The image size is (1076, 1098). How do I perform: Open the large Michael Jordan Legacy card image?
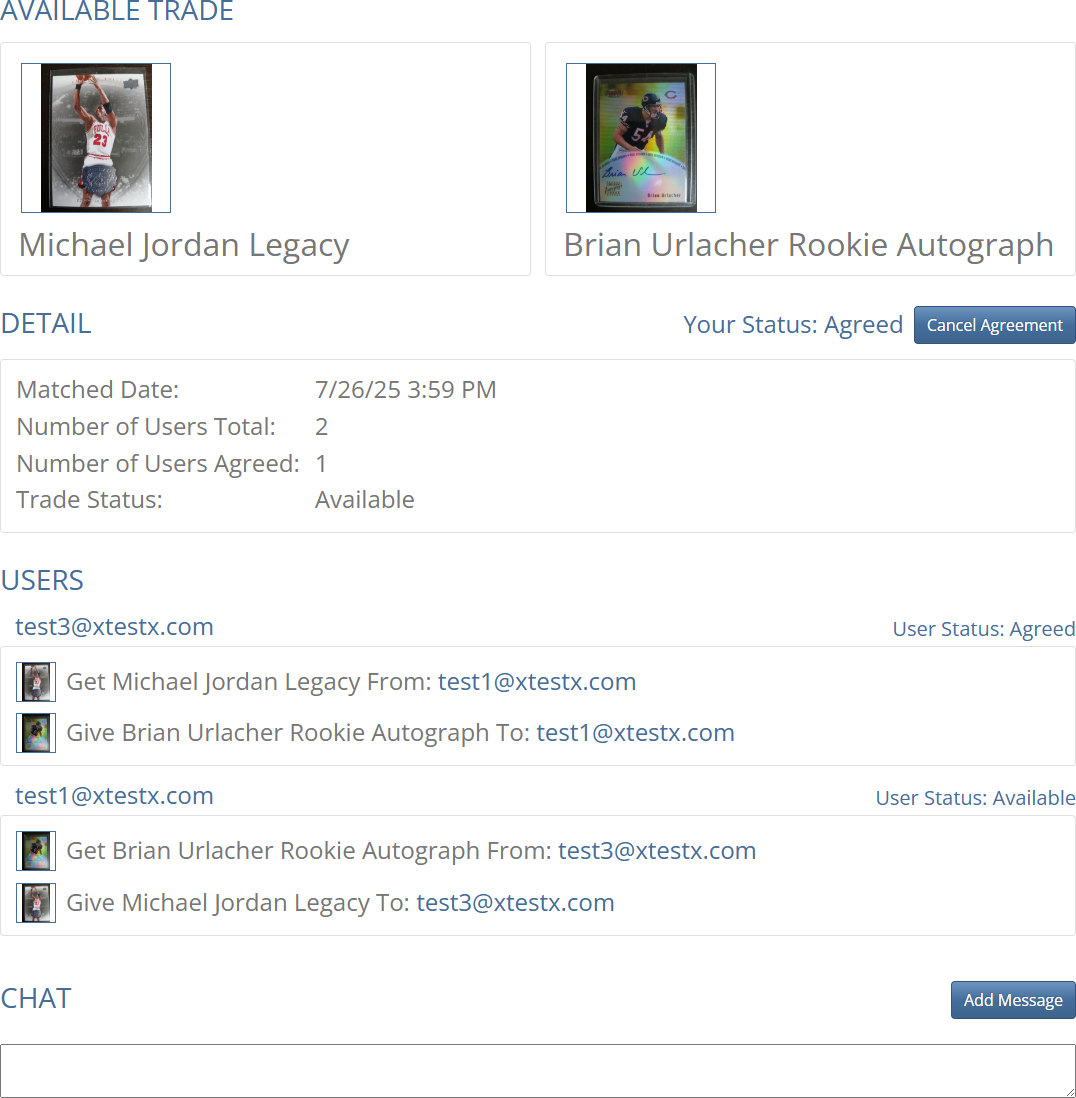[96, 138]
